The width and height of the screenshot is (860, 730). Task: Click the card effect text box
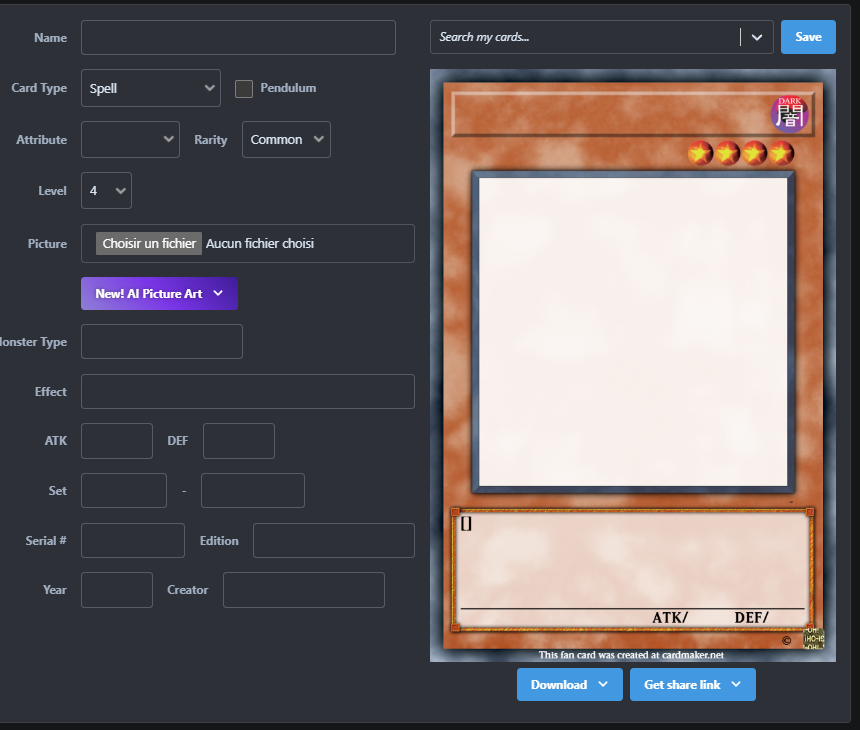pyautogui.click(x=632, y=570)
